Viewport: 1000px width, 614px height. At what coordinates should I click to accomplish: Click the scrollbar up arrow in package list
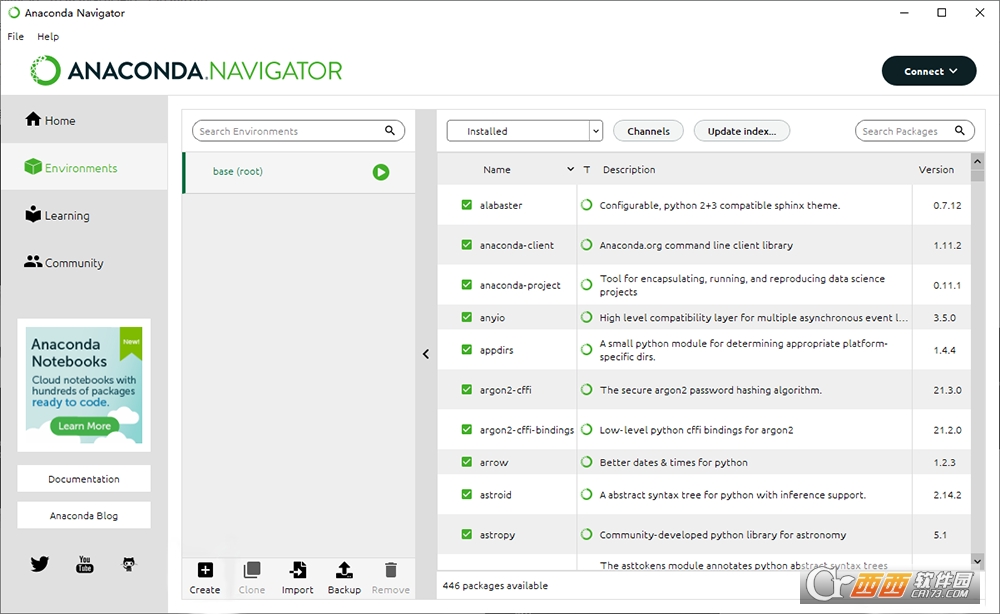tap(977, 161)
